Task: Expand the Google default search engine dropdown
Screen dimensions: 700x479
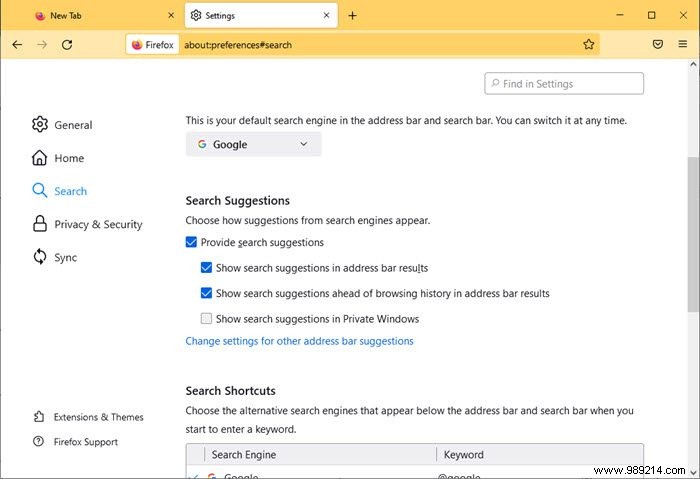Action: pos(253,144)
